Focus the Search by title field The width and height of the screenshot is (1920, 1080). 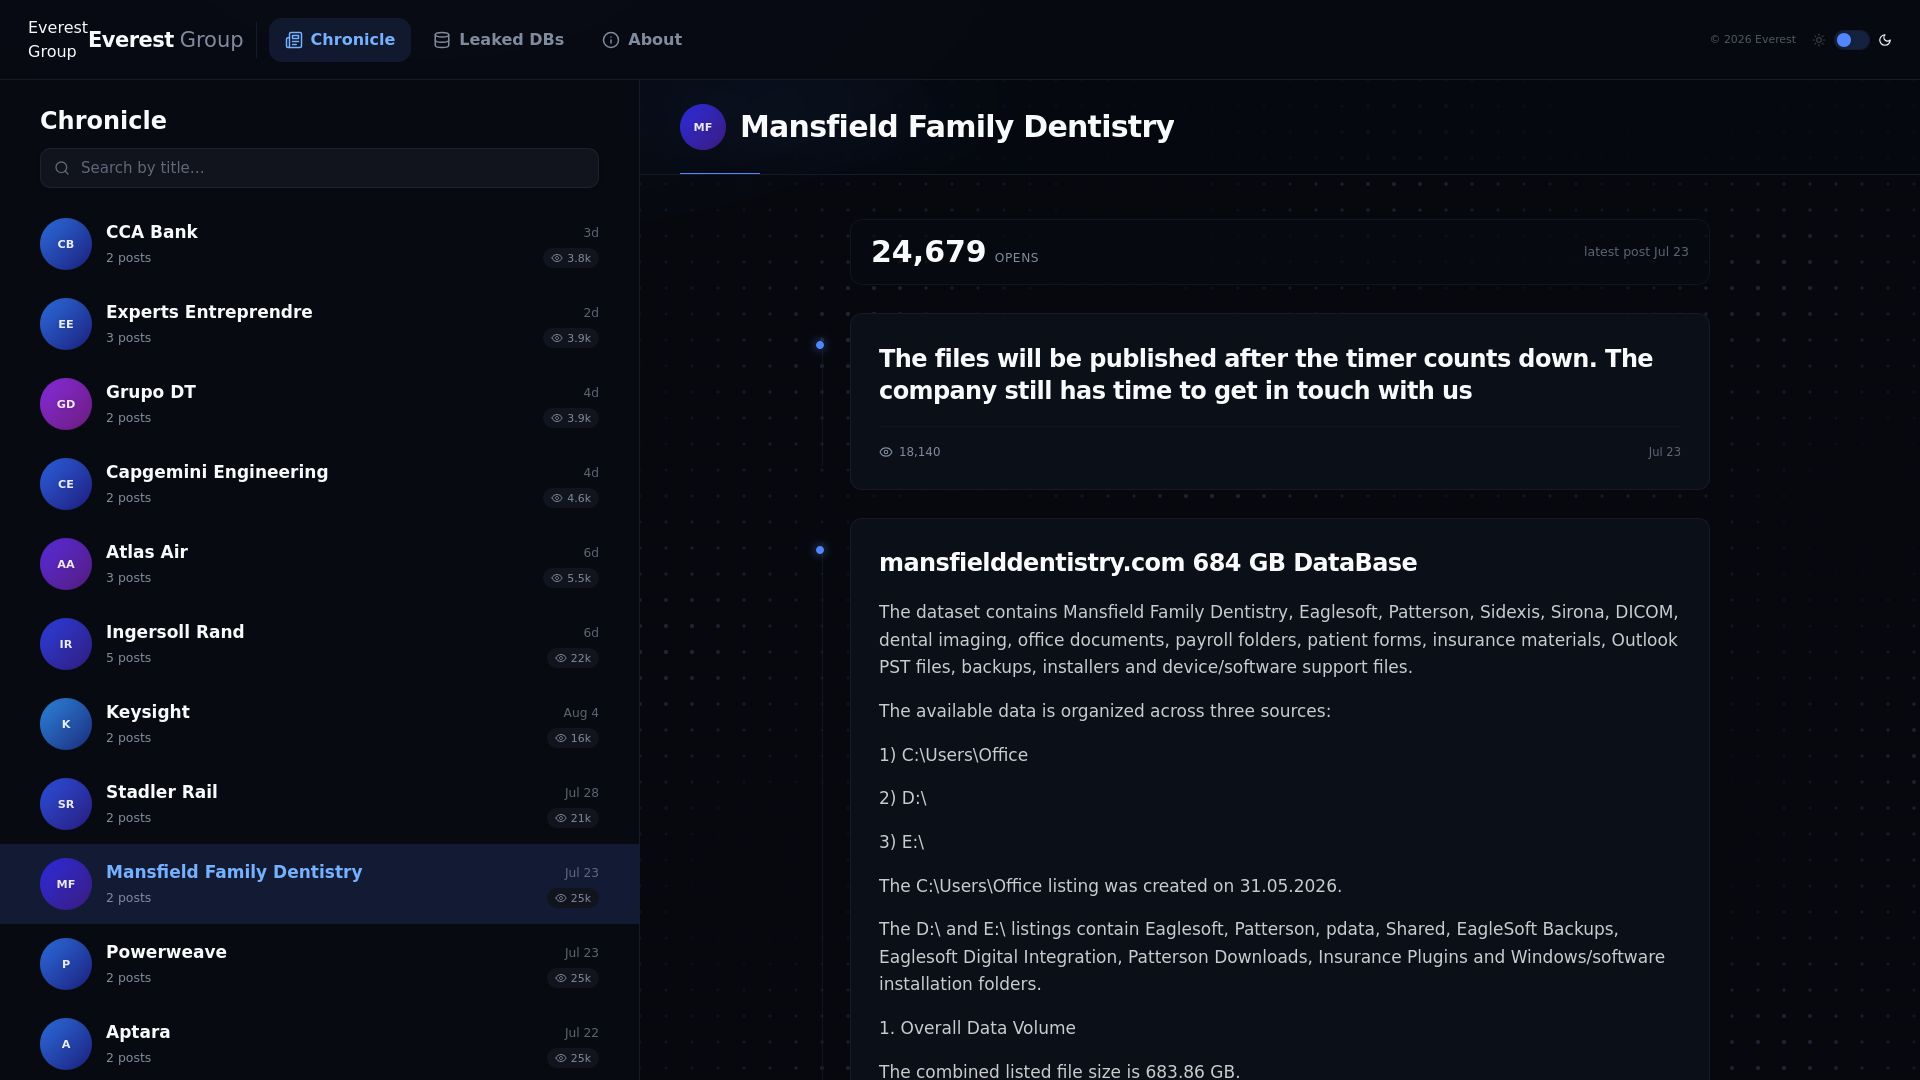coord(319,168)
